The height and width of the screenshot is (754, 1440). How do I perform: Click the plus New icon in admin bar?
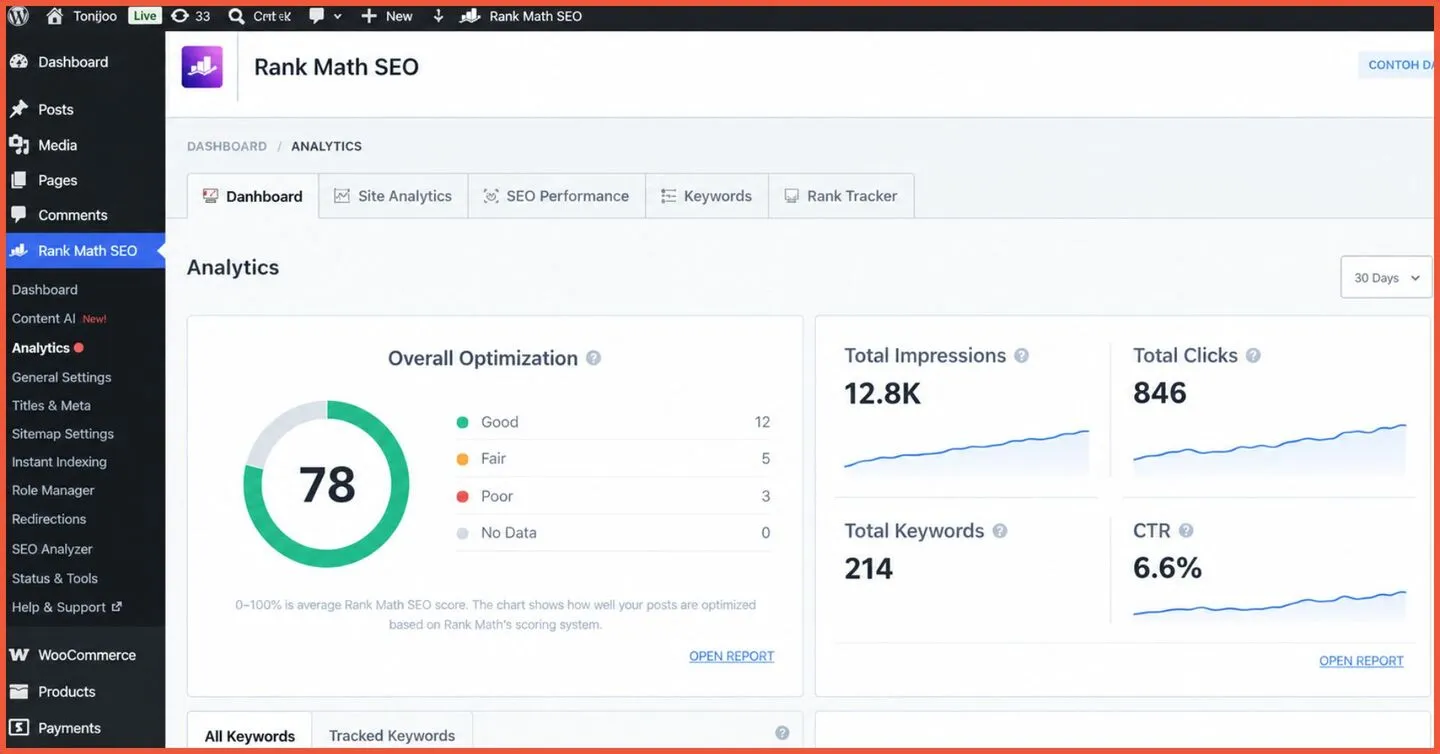(369, 16)
